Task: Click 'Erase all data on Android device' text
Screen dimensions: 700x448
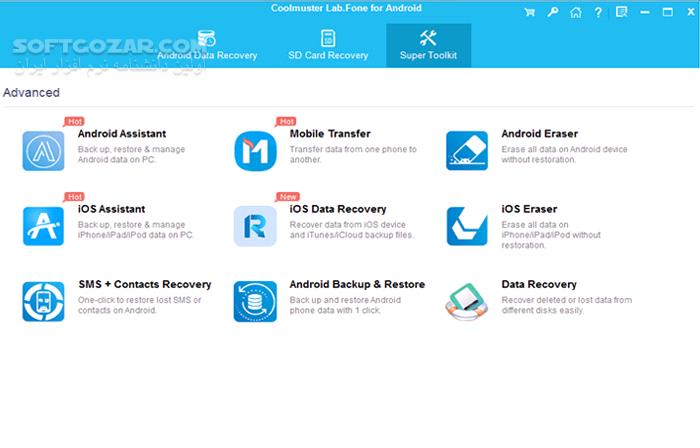Action: click(x=564, y=154)
